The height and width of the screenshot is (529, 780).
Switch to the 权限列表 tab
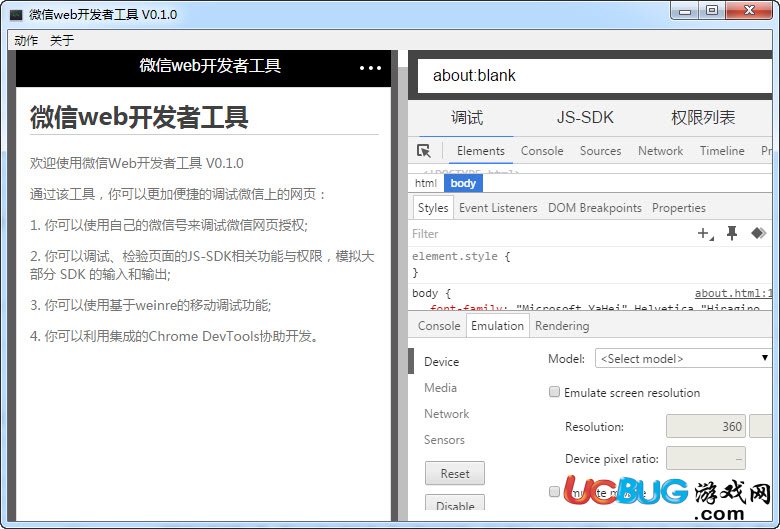[703, 118]
